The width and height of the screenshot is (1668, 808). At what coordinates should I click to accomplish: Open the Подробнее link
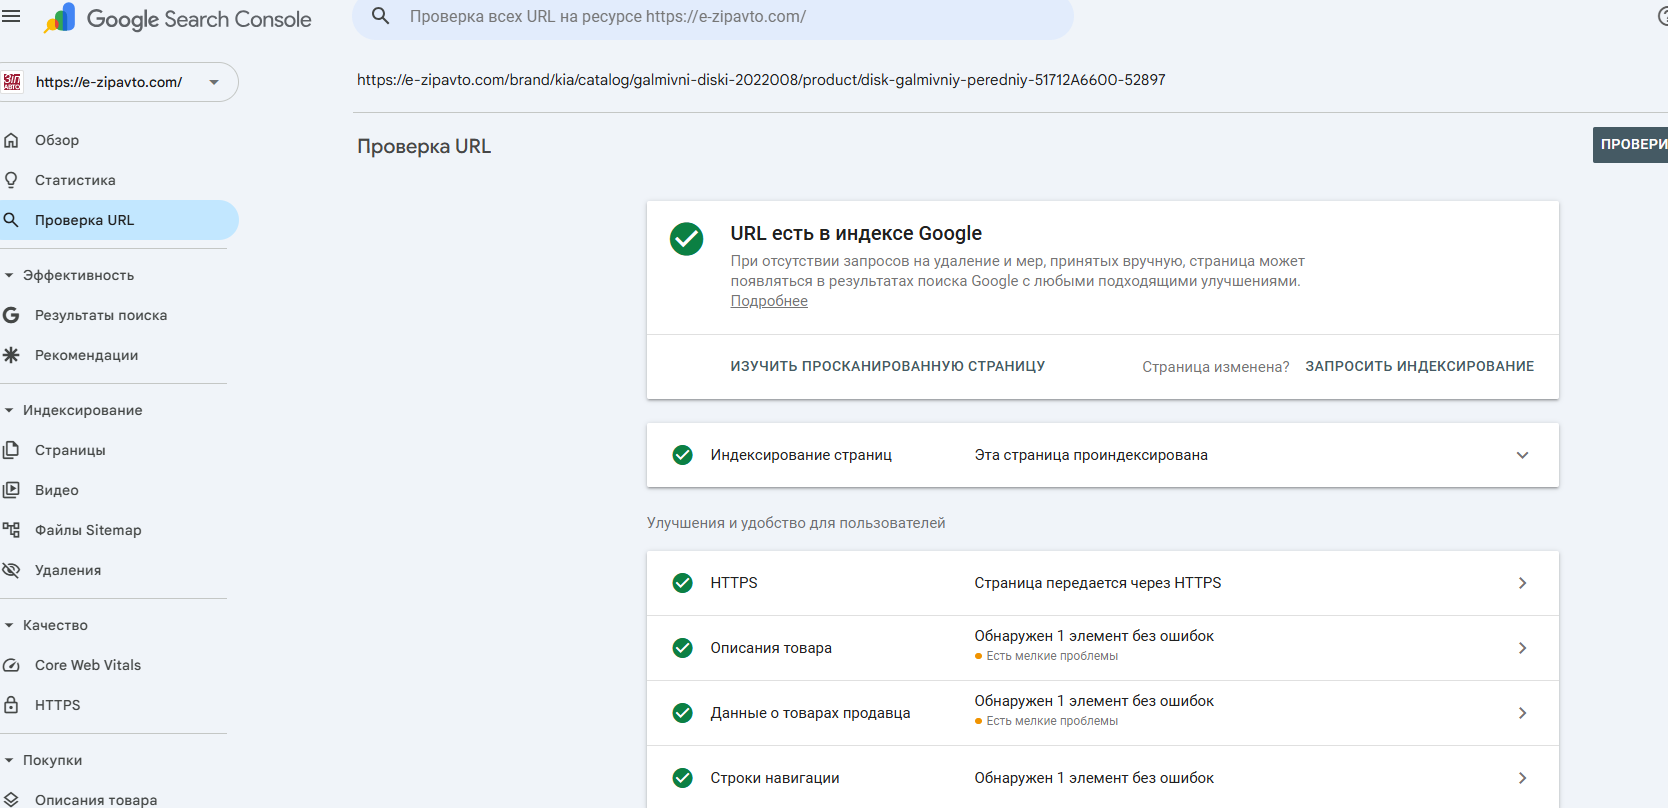pos(769,301)
